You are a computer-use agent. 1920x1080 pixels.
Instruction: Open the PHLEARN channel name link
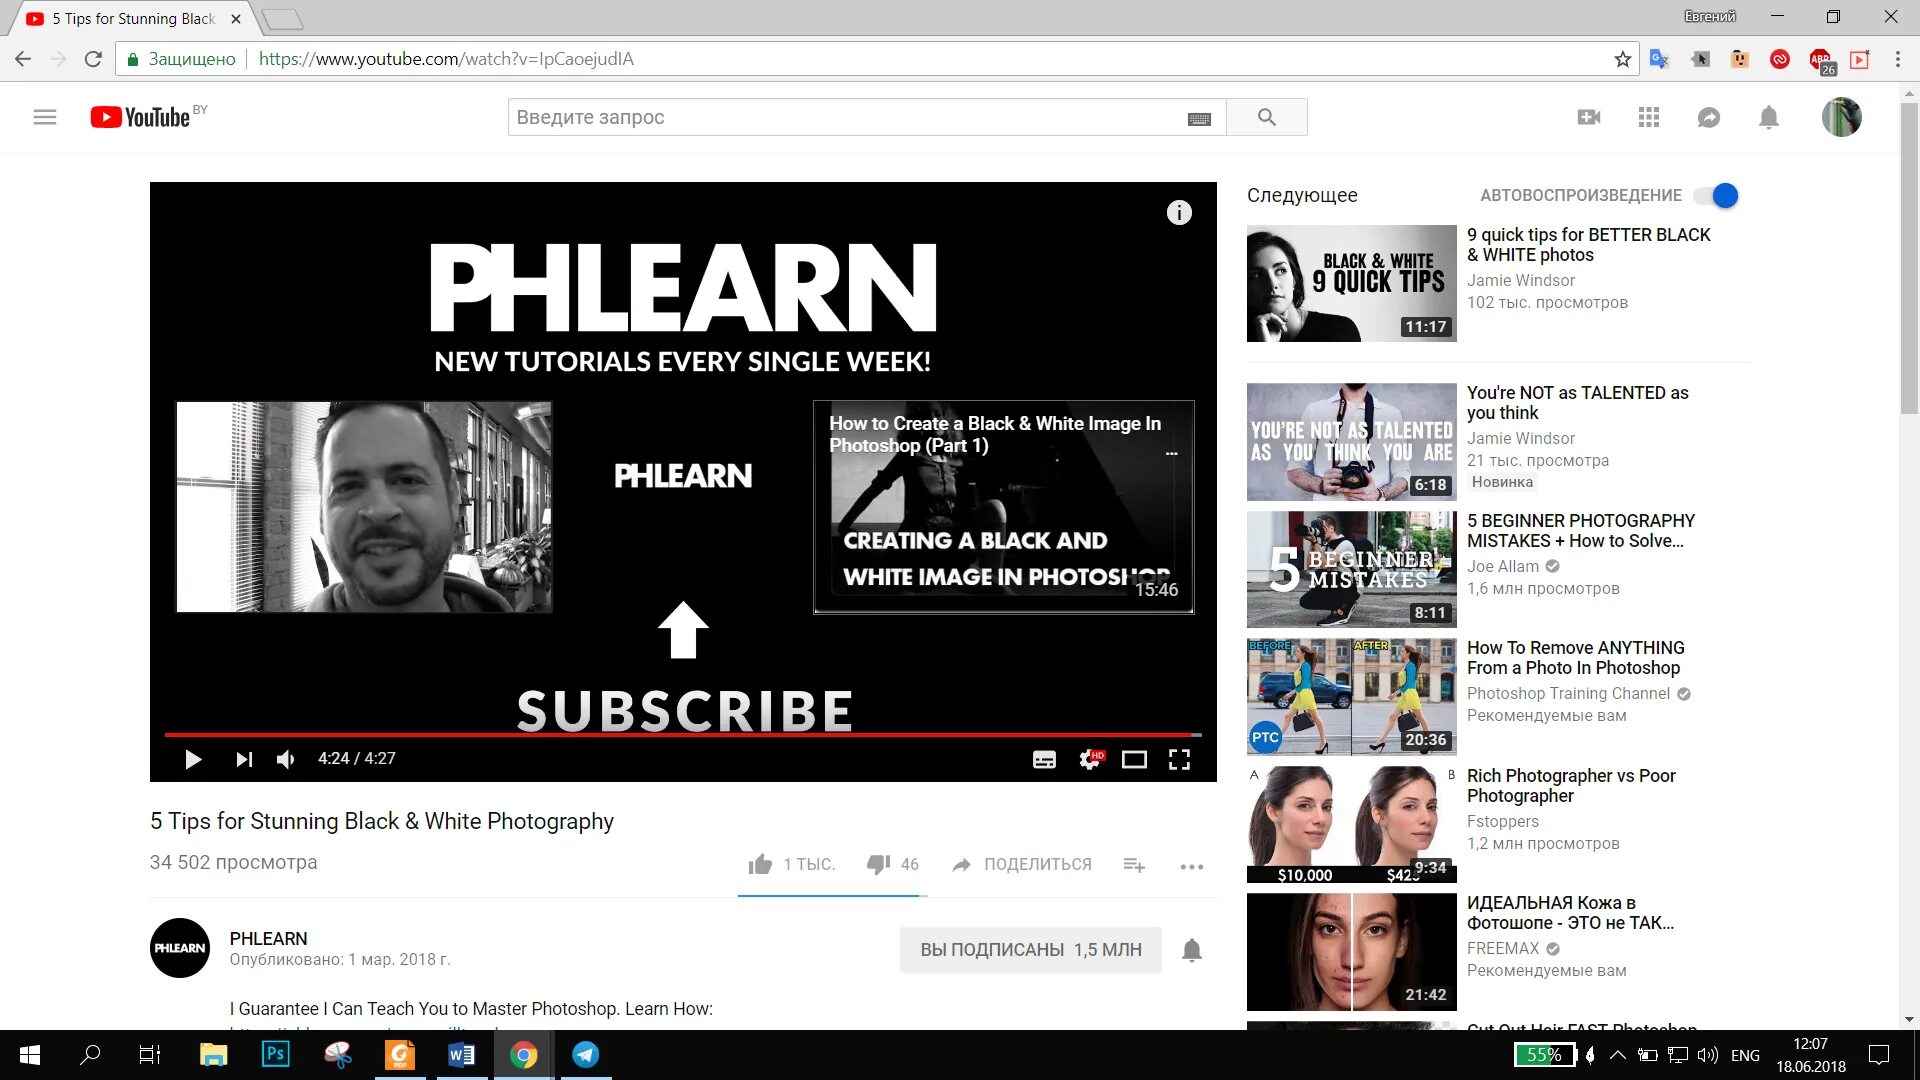click(268, 938)
